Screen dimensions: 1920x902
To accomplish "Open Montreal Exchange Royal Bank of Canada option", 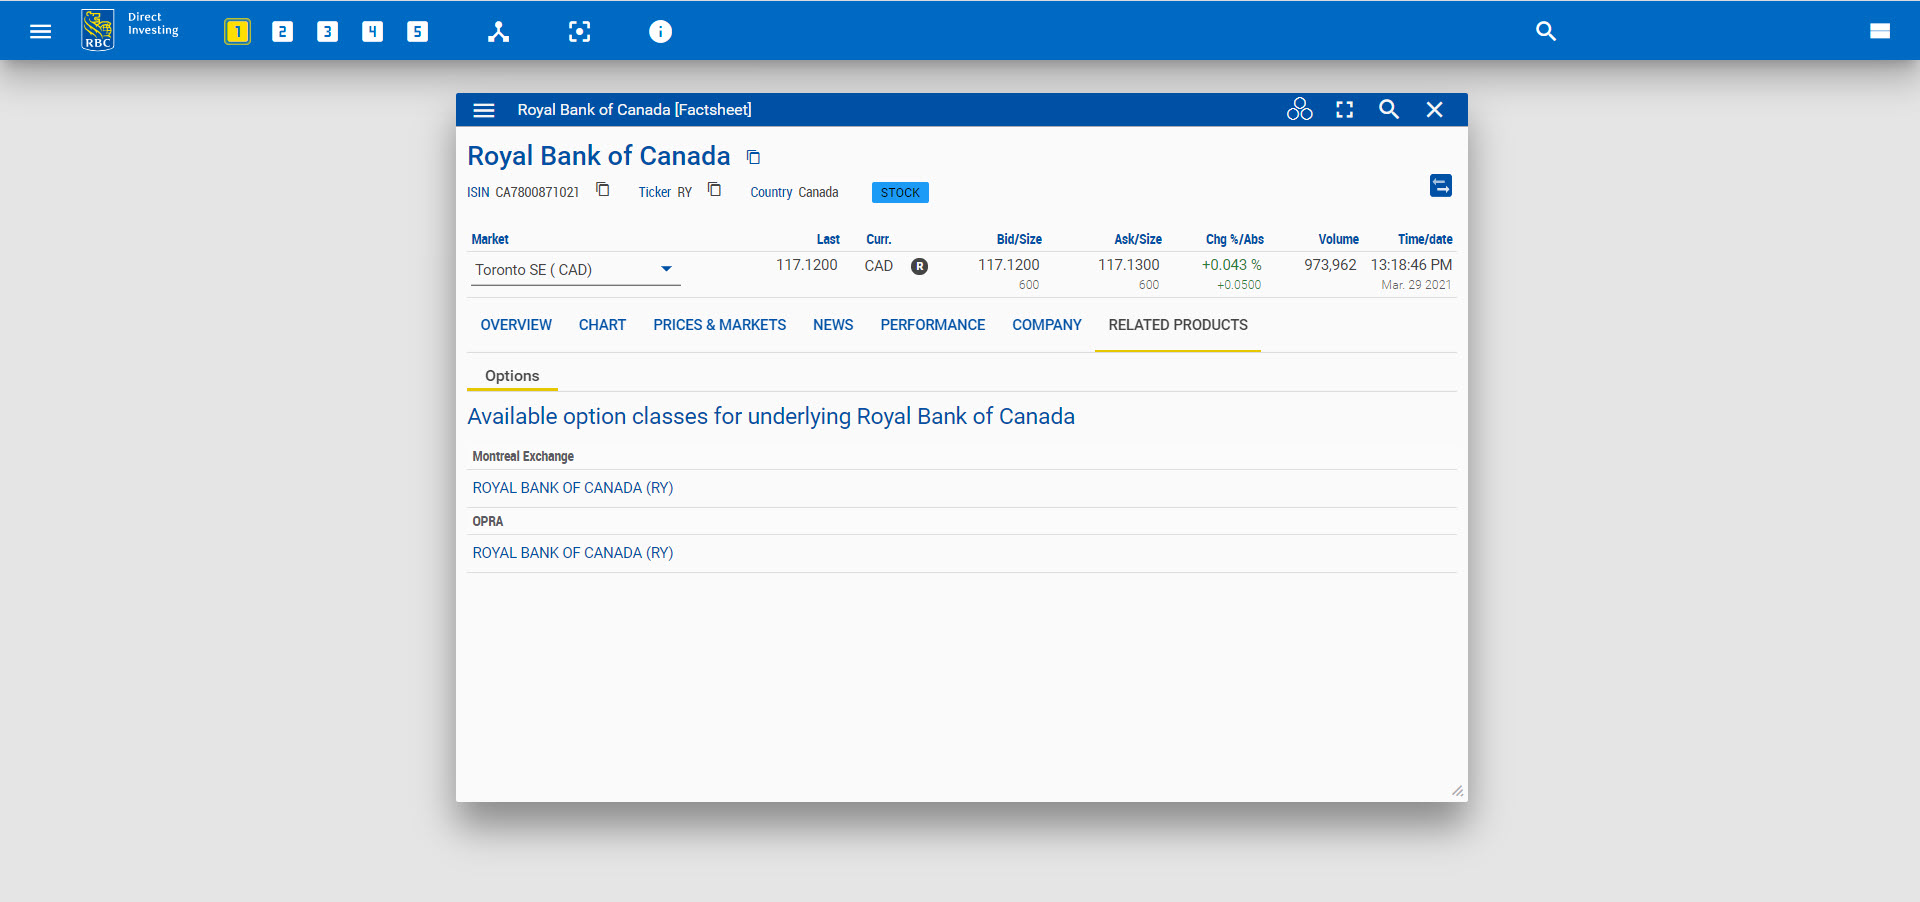I will click(573, 488).
